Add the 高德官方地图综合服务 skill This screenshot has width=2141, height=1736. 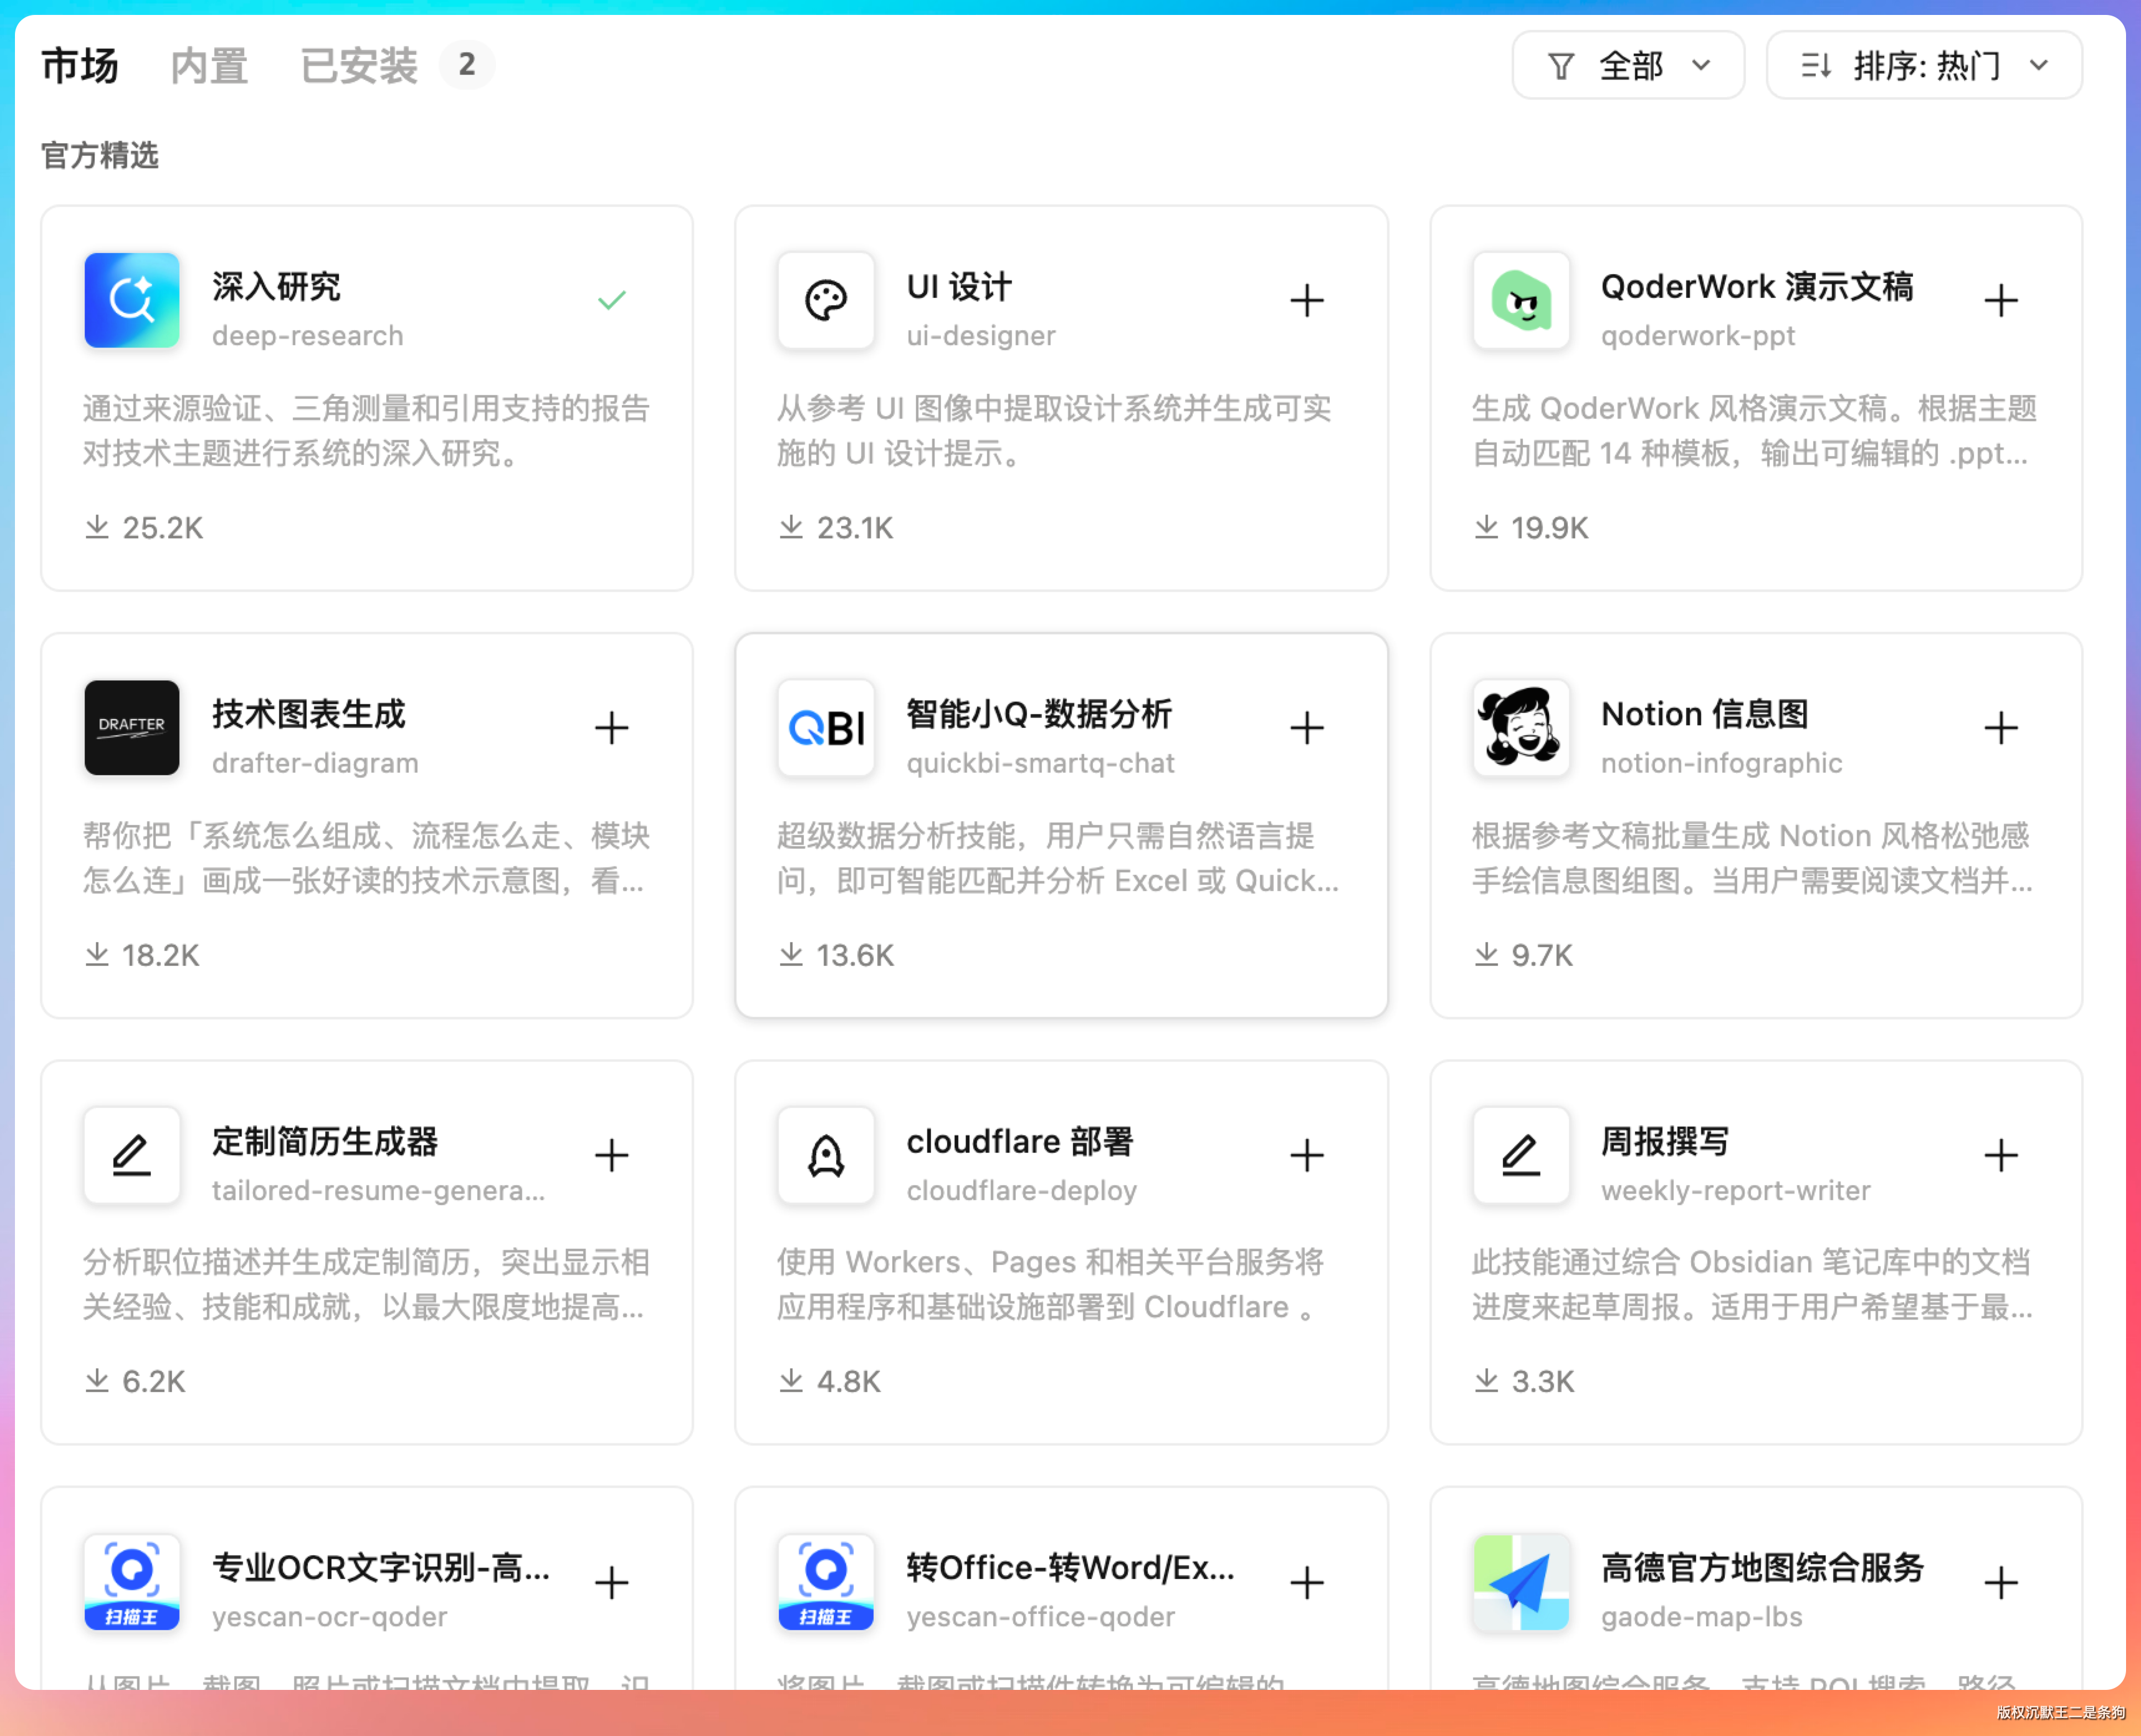(2001, 1582)
